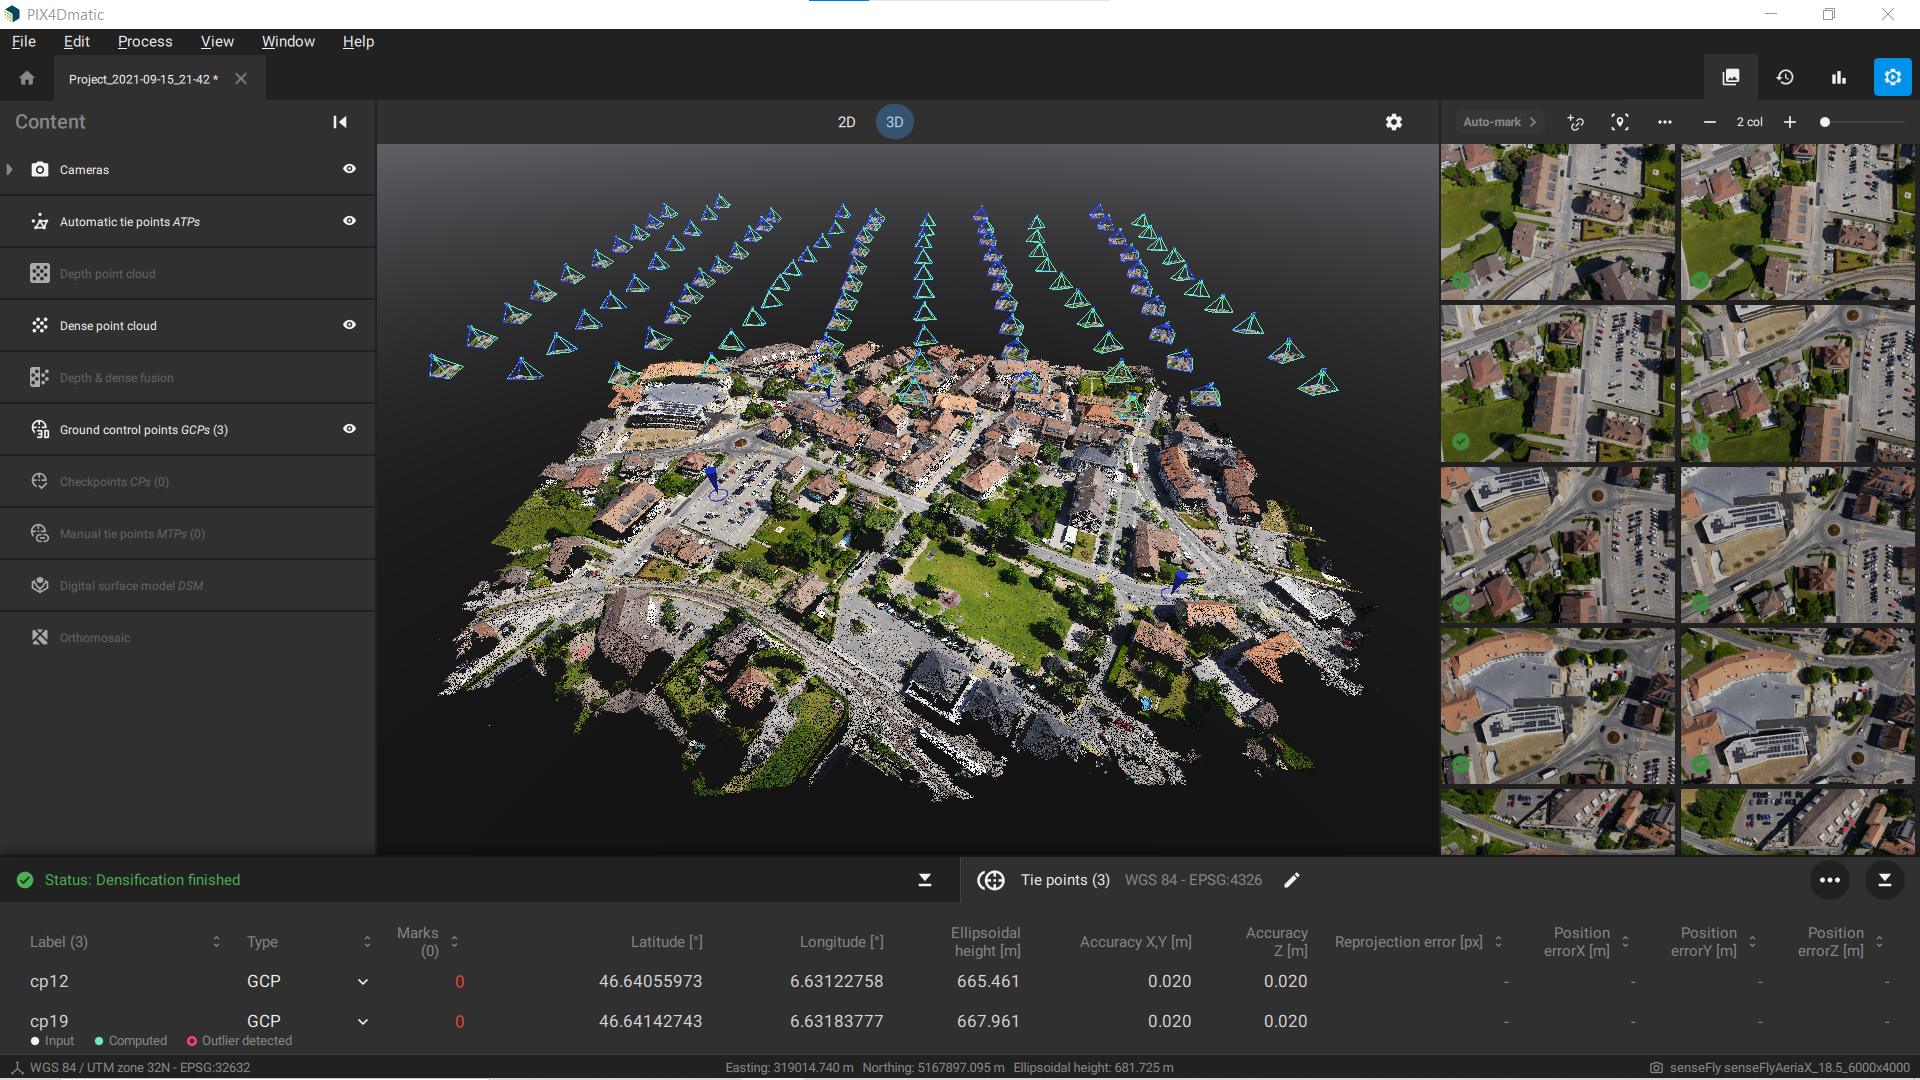1920x1080 pixels.
Task: Expand the Cameras tree item
Action: pos(10,170)
